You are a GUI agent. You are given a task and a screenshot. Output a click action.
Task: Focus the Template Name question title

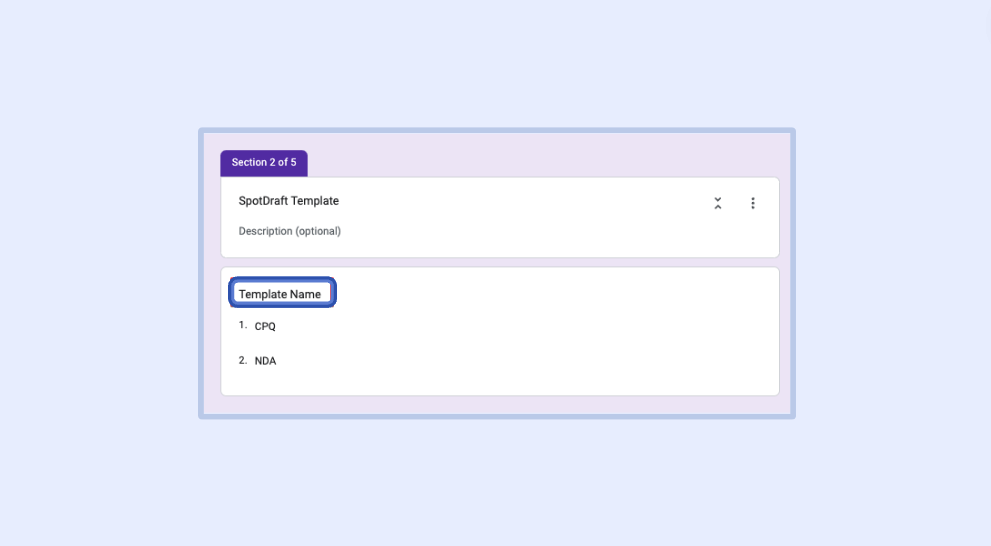click(x=280, y=294)
